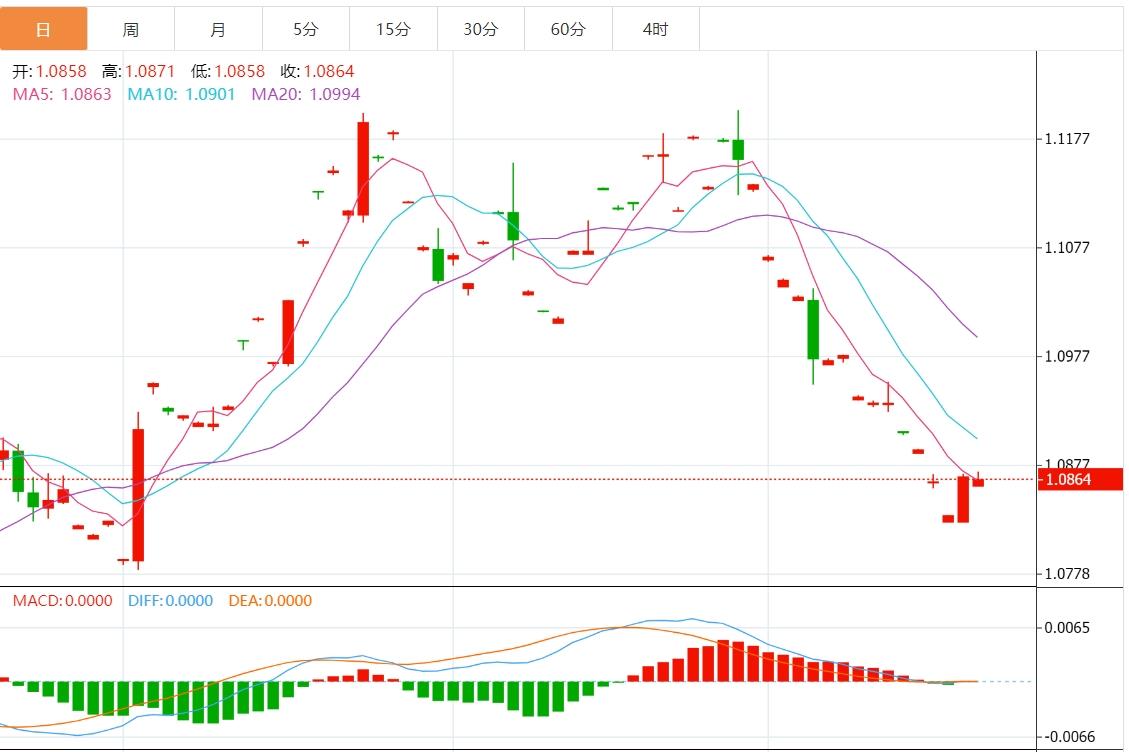Click the DIFF indicator label
This screenshot has height=752, width=1129.
(x=170, y=601)
